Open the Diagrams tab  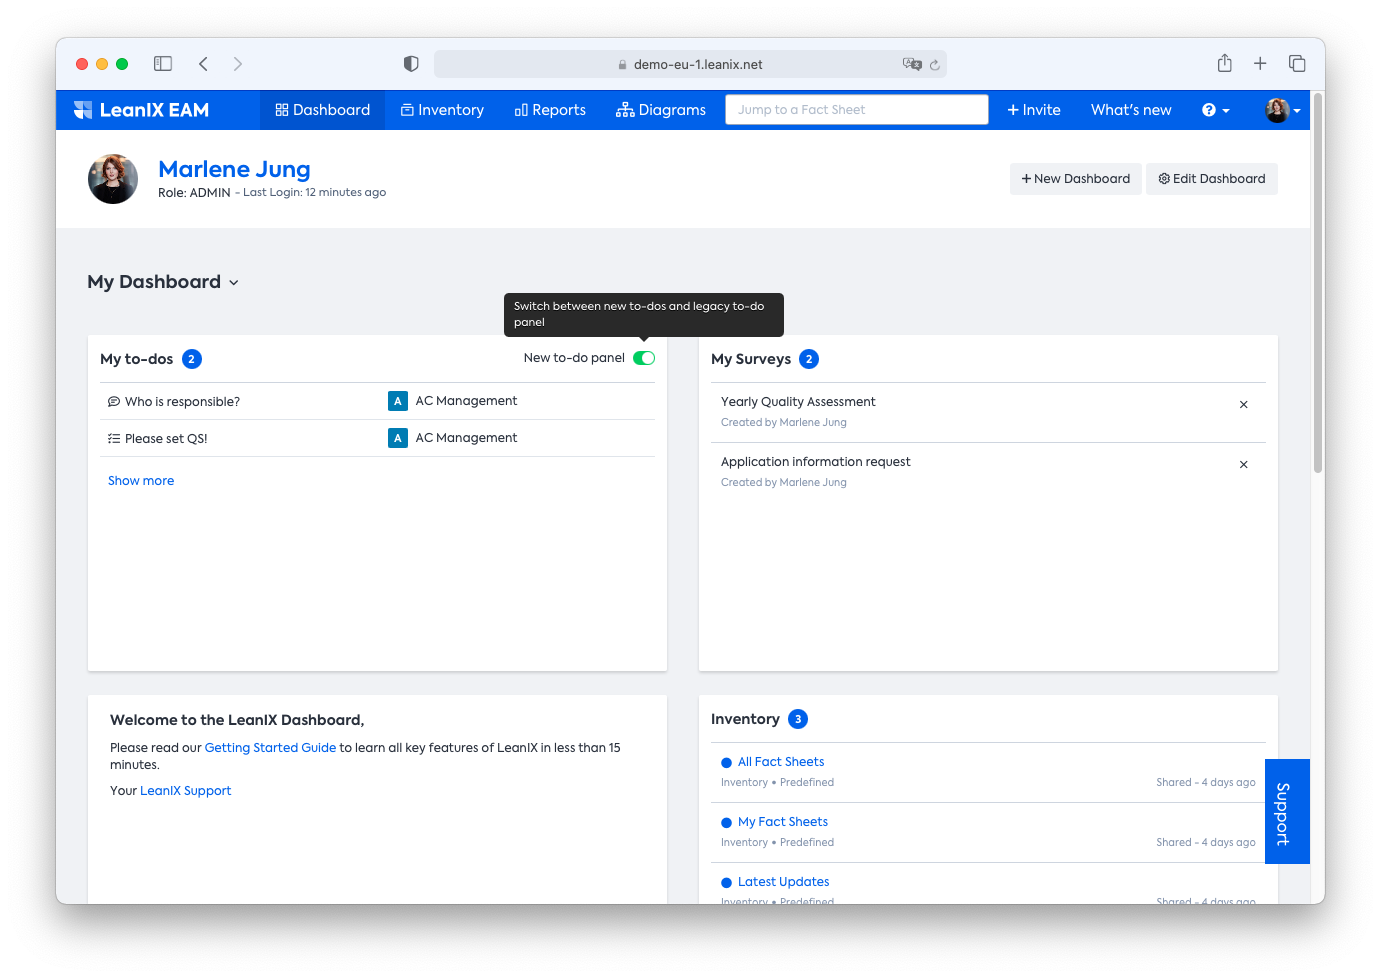[661, 110]
